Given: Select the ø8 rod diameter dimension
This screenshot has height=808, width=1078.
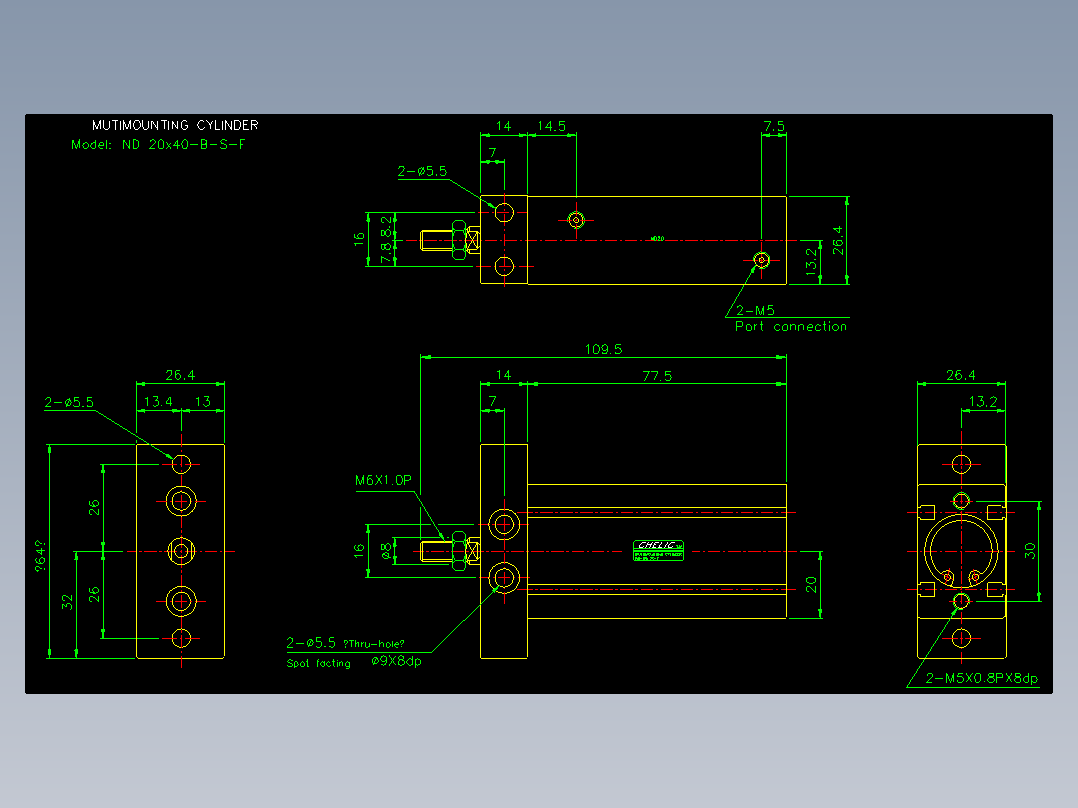Looking at the screenshot, I should 386,550.
